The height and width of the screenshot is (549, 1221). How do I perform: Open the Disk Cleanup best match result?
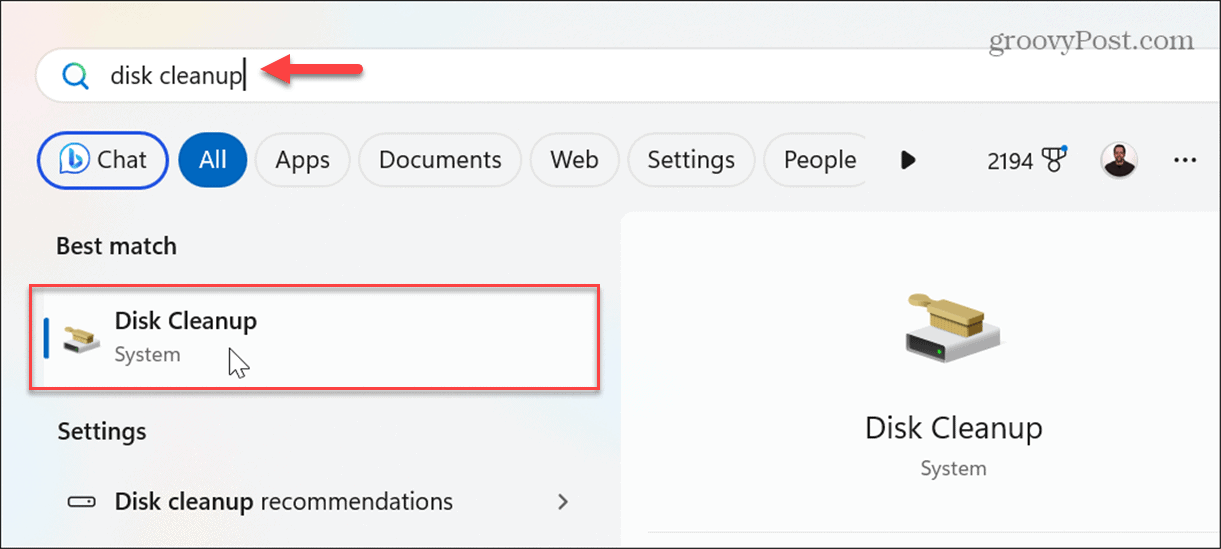pos(315,337)
